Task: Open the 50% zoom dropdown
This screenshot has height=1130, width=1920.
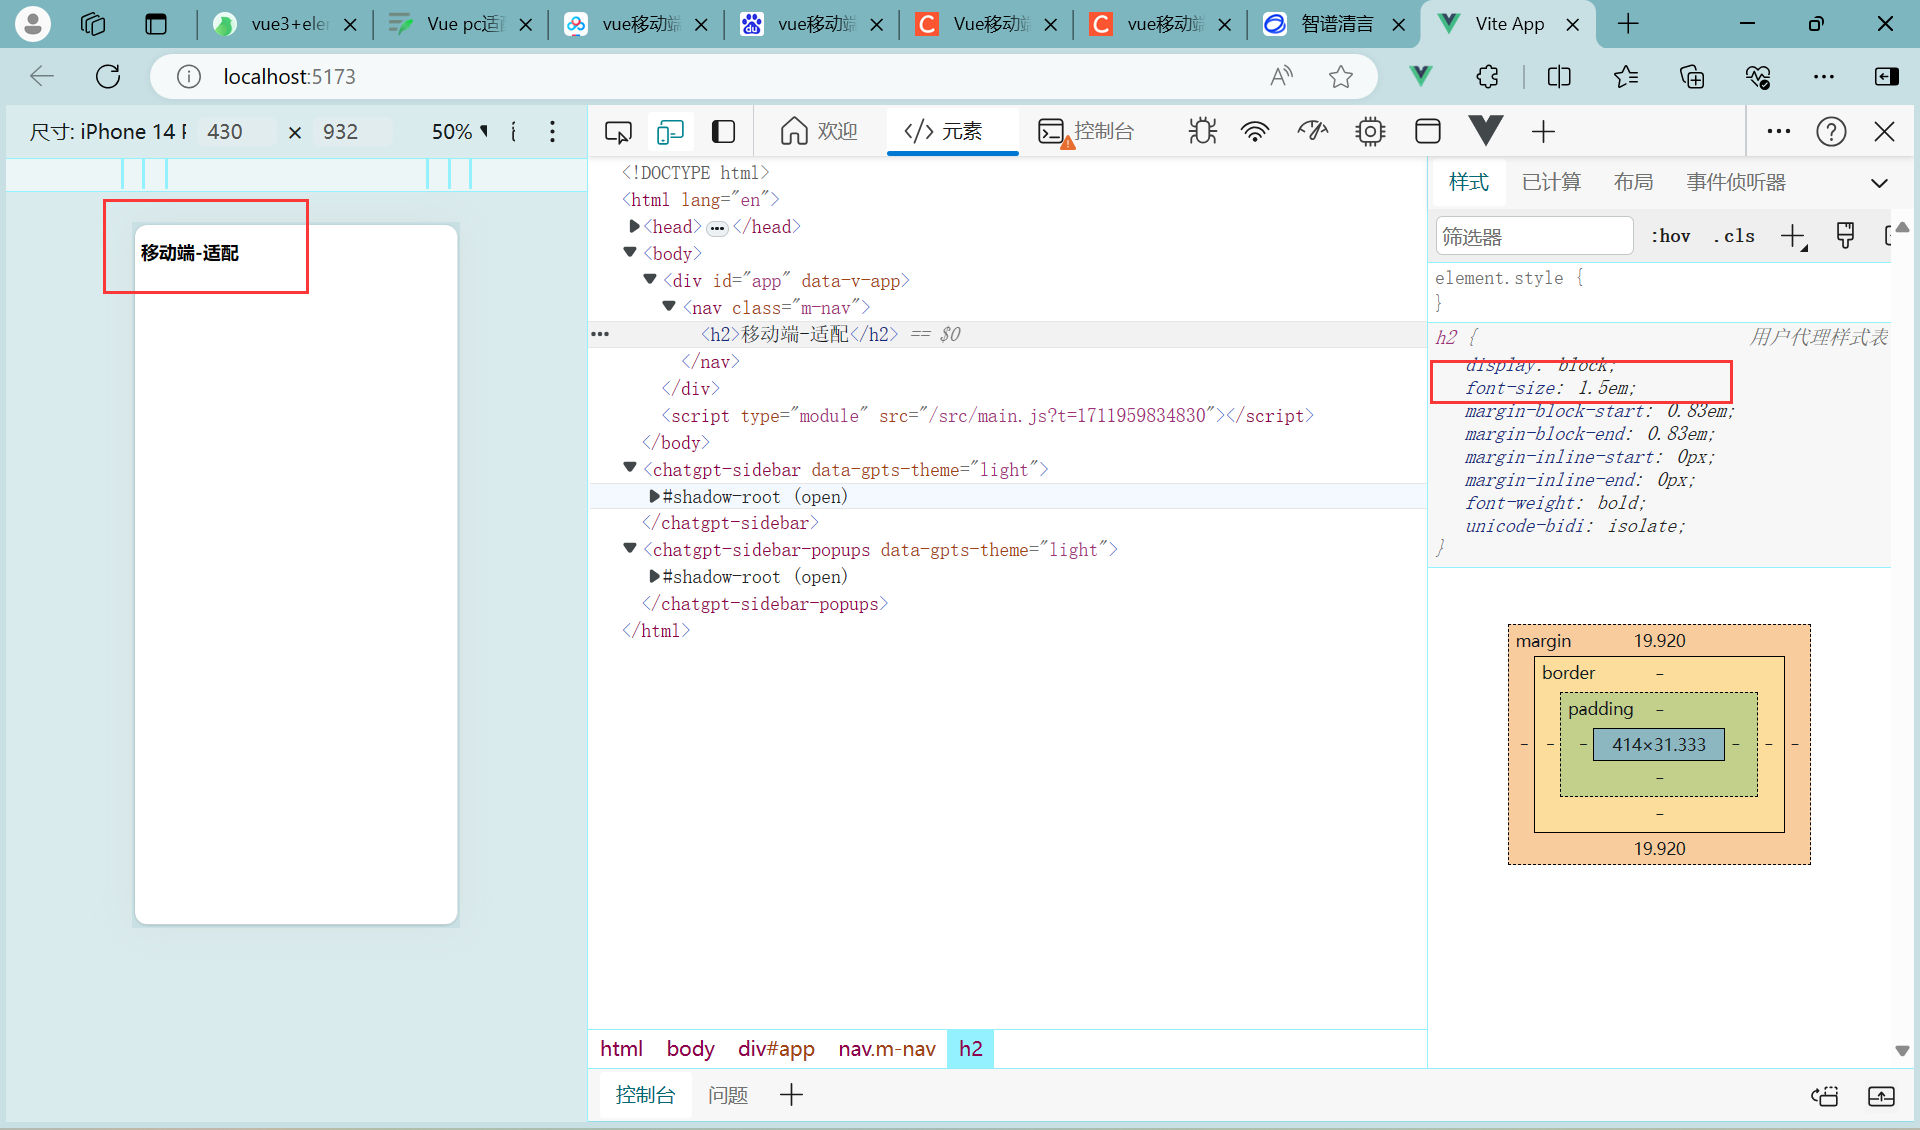Action: point(459,131)
